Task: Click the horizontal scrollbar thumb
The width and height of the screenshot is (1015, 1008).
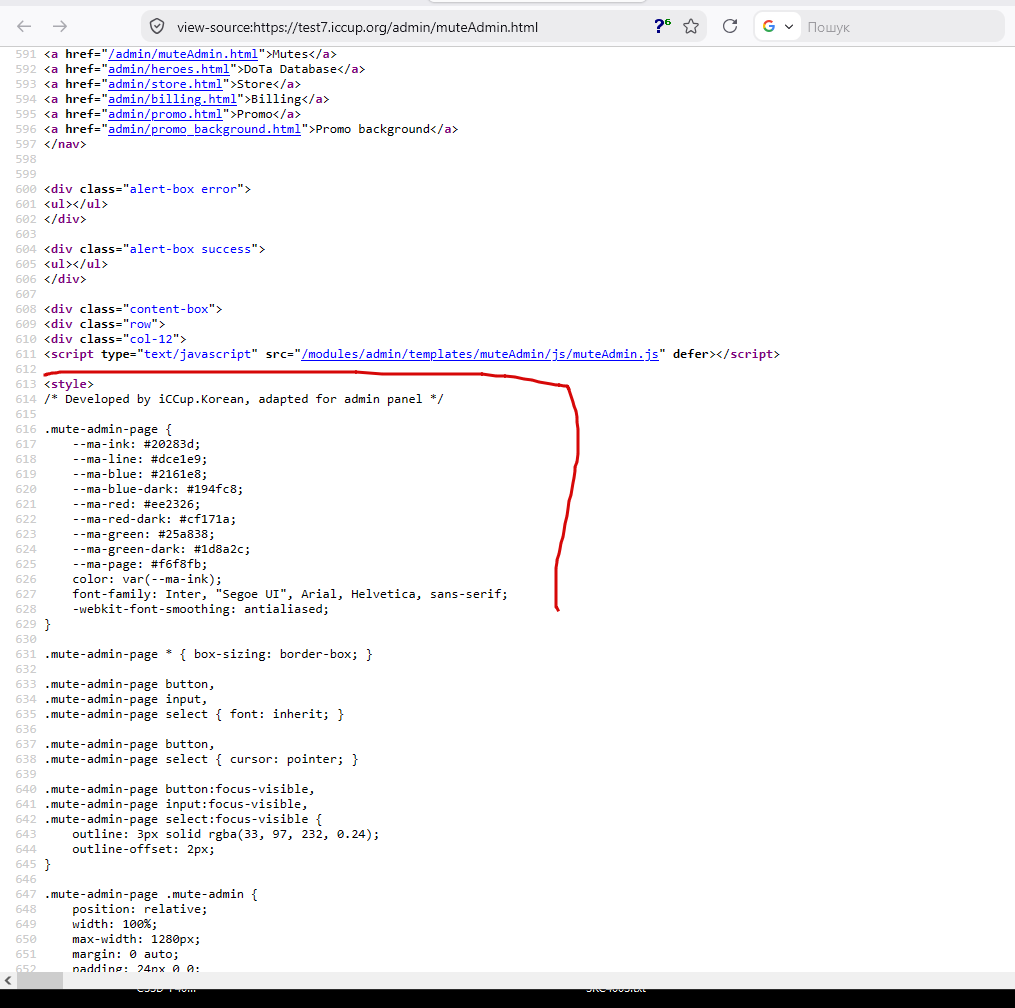Action: coord(39,980)
